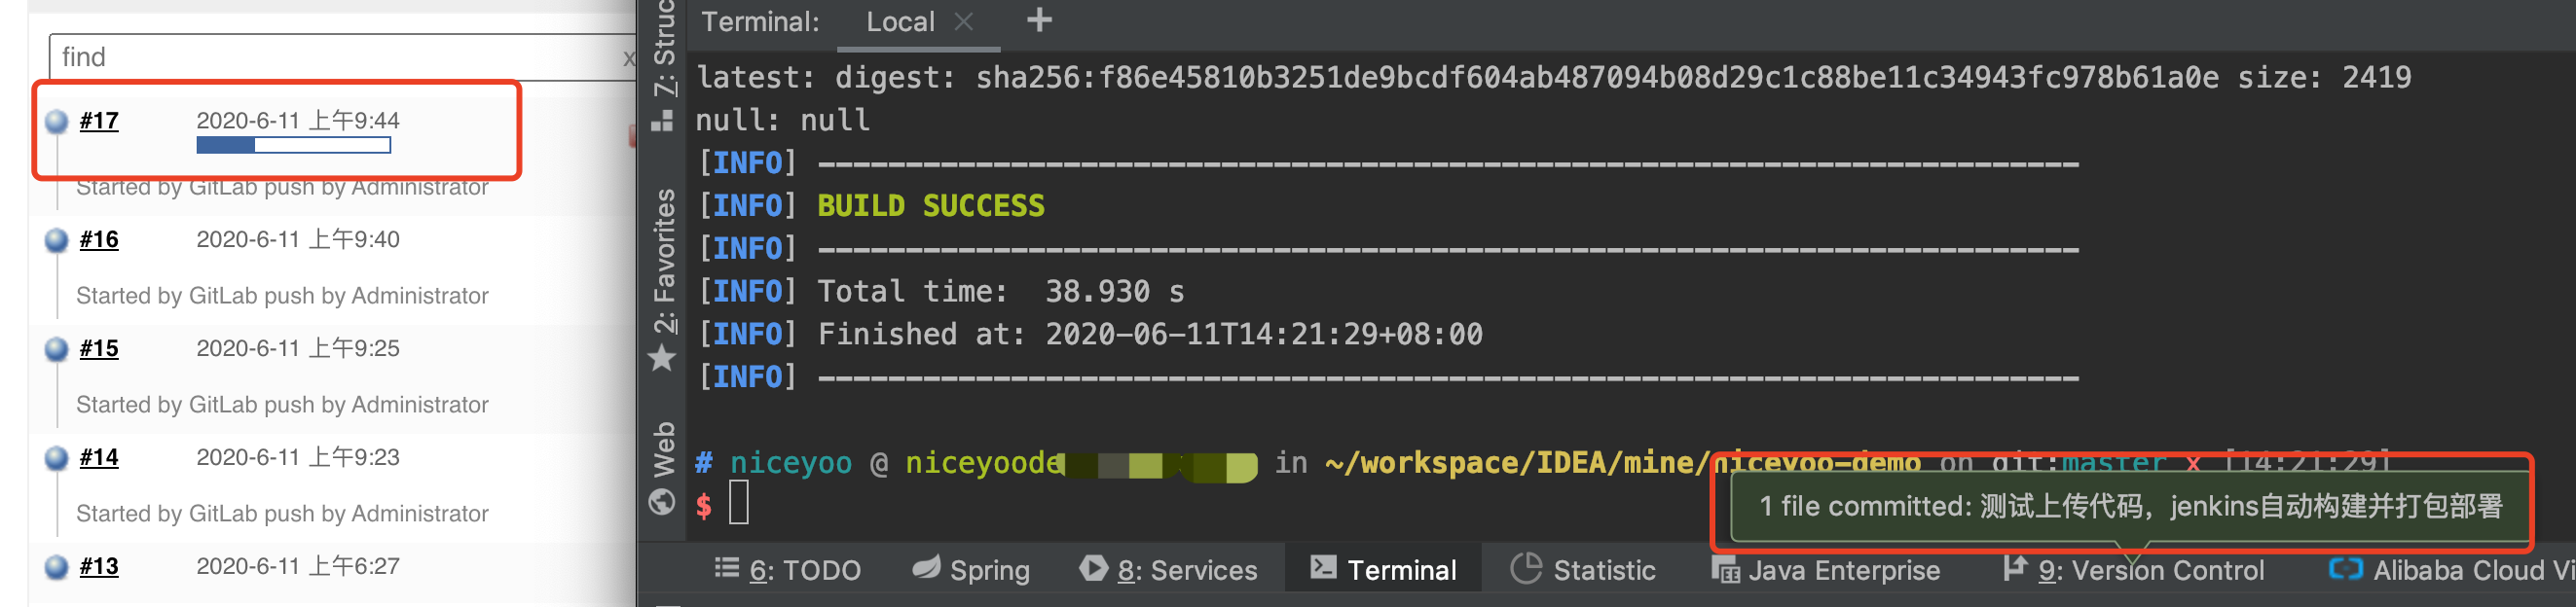Open Jenkins build #17 link
Viewport: 2576px width, 607px height.
(99, 121)
